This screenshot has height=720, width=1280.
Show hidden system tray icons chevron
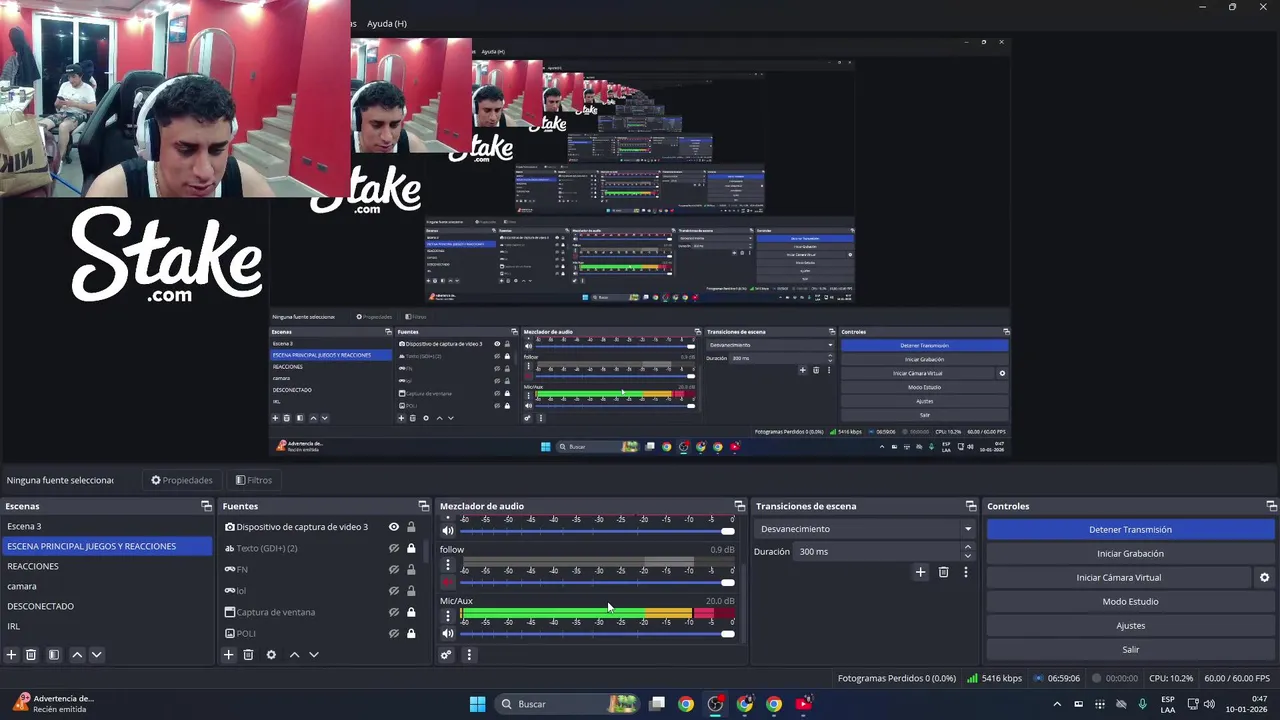1057,704
